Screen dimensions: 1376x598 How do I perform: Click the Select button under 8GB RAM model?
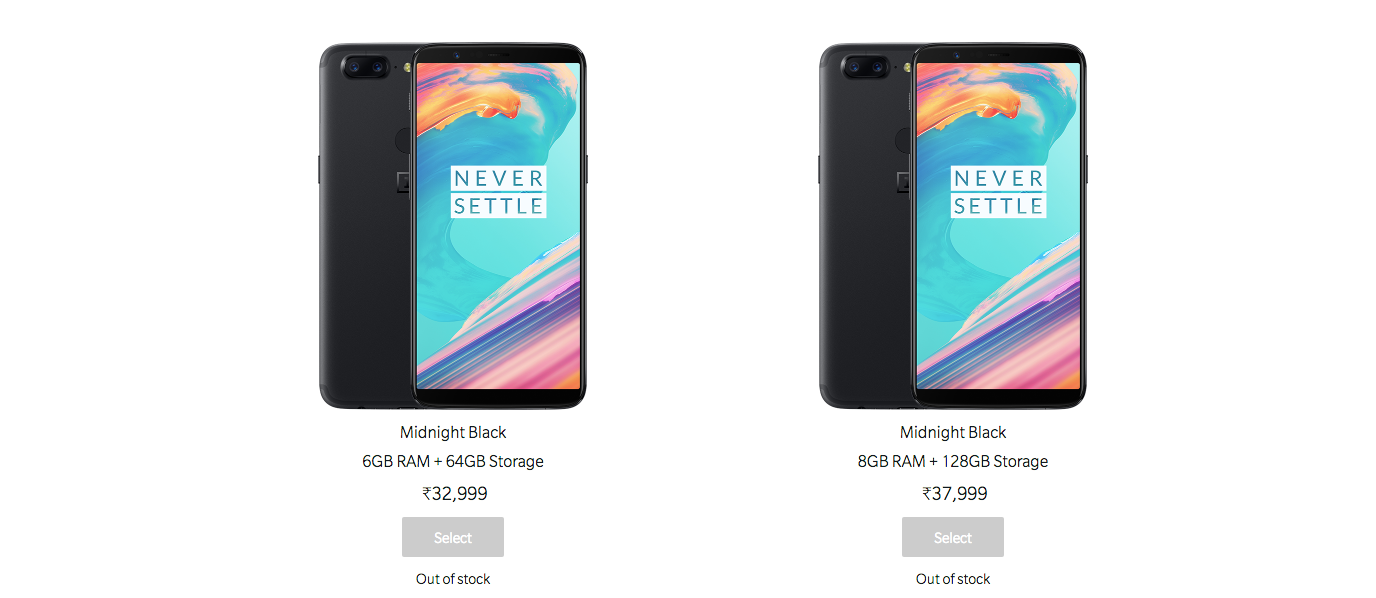953,537
